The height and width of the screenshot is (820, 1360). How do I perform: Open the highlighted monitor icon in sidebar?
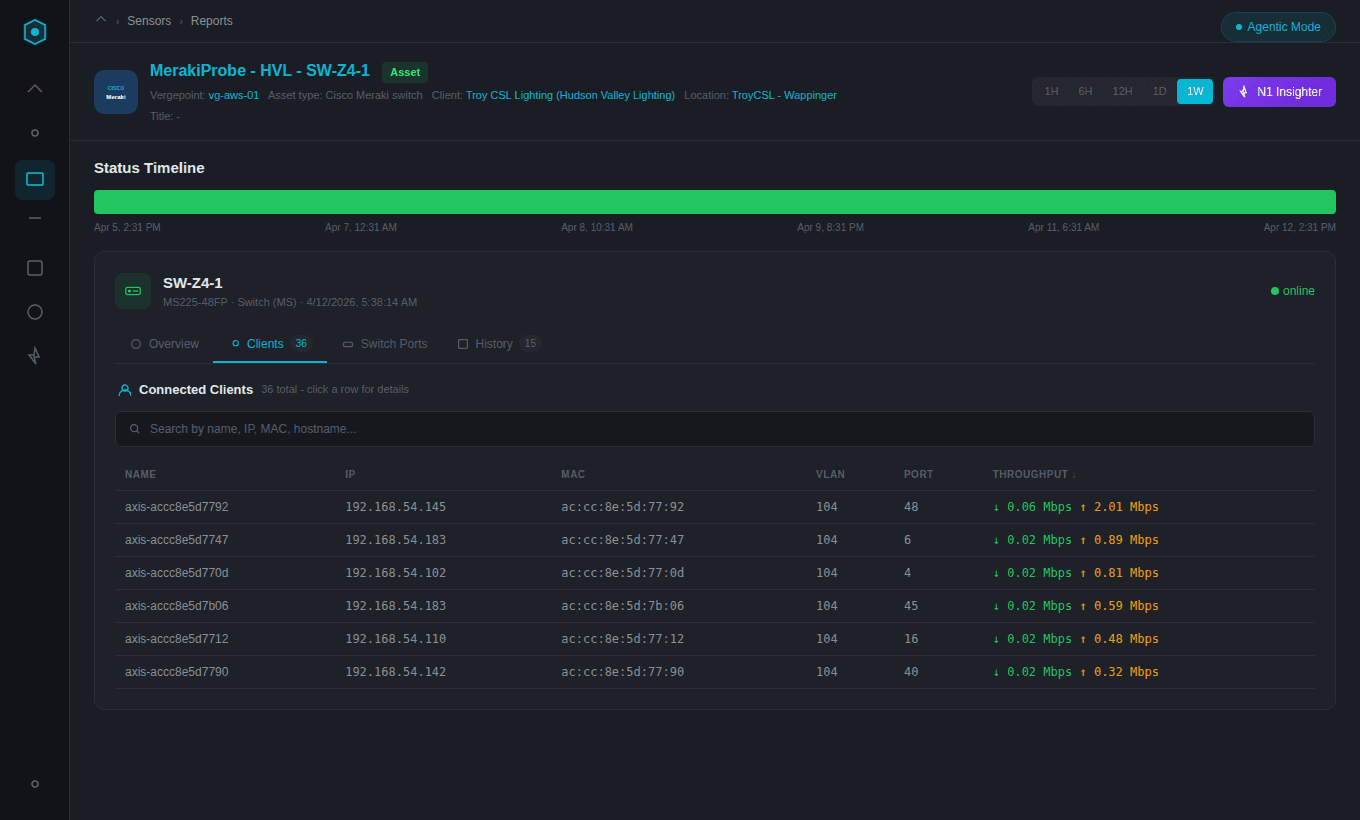pyautogui.click(x=35, y=180)
